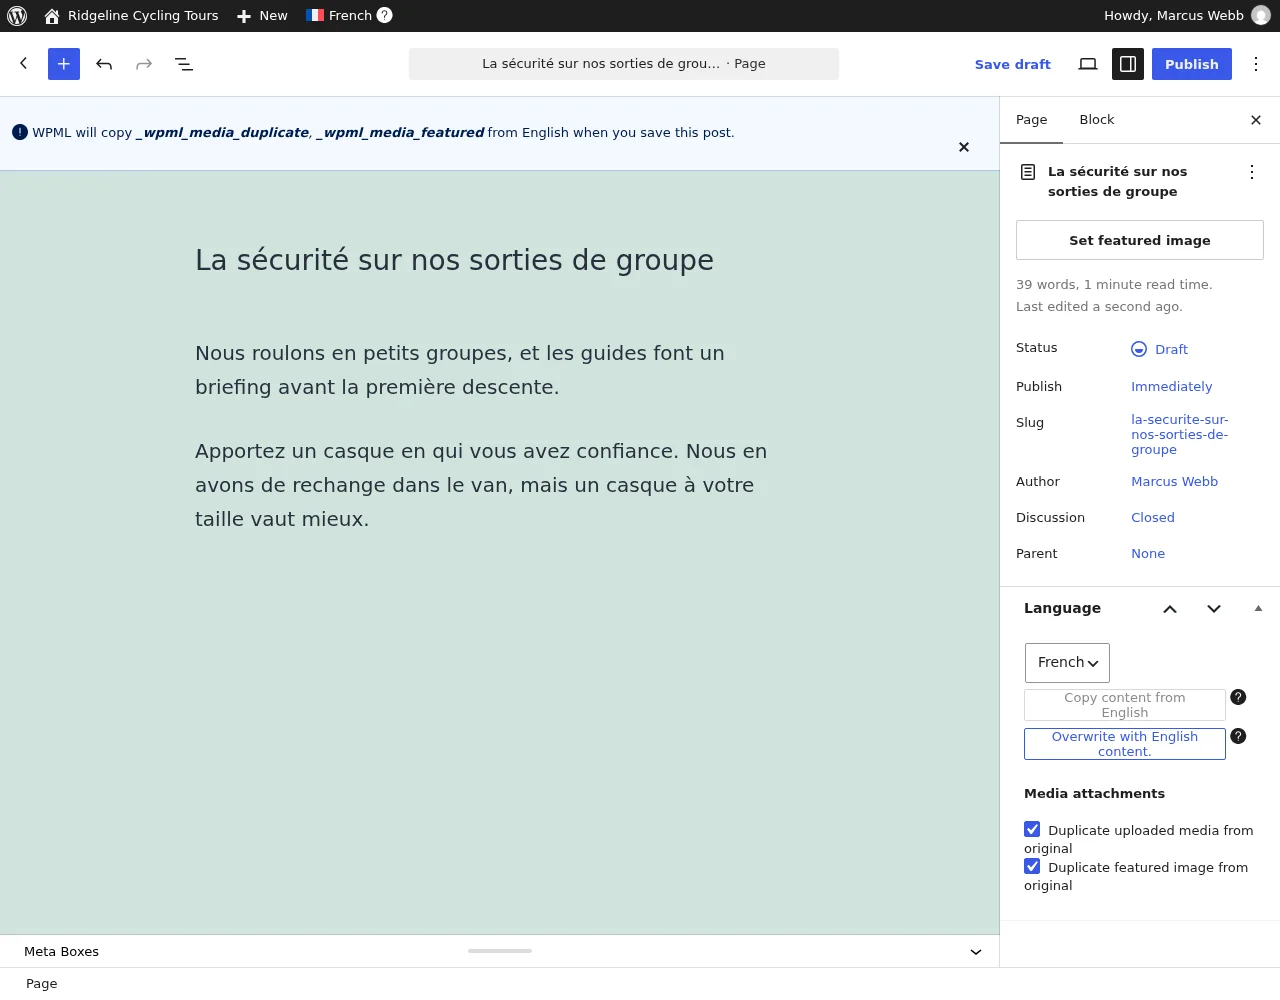Move Language panel down

(1214, 609)
